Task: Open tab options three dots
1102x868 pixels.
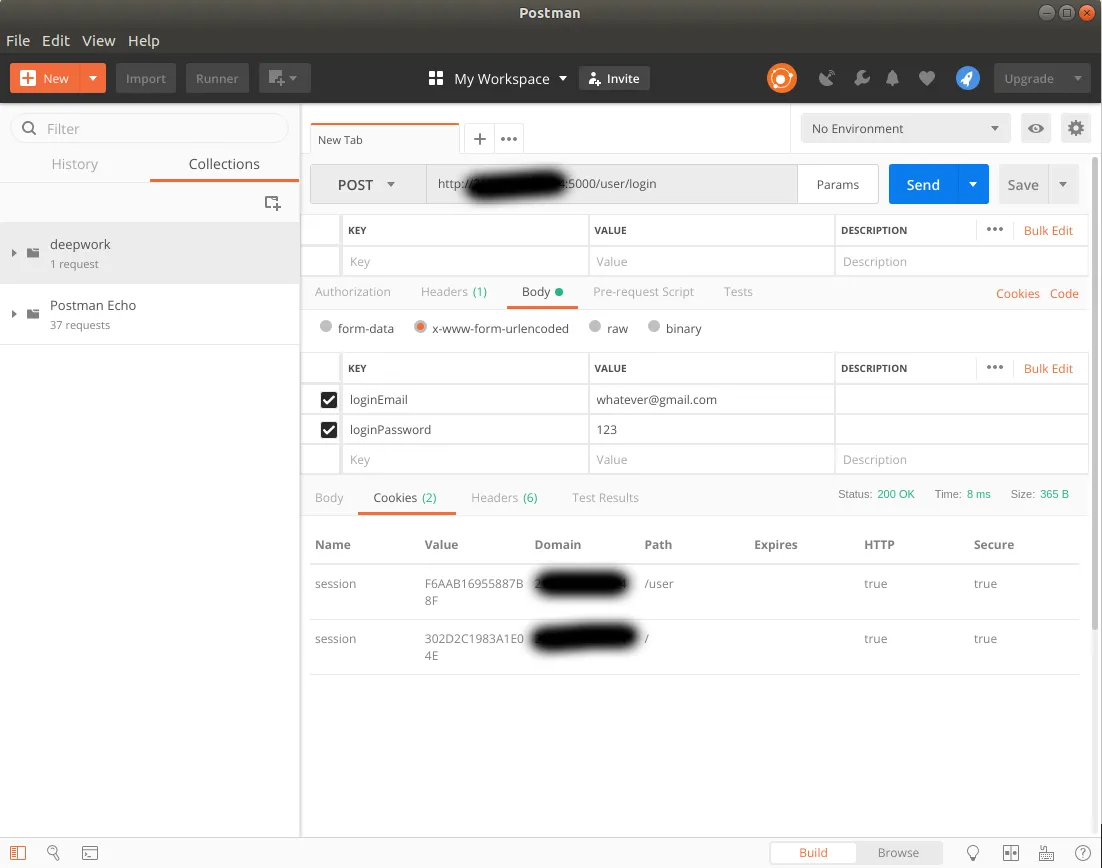Action: (509, 139)
